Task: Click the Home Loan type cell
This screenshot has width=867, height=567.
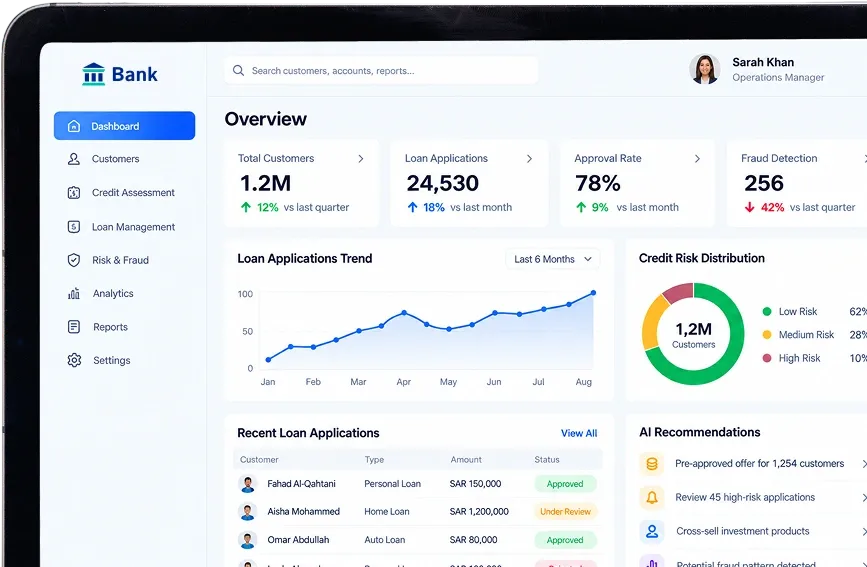Action: 387,512
